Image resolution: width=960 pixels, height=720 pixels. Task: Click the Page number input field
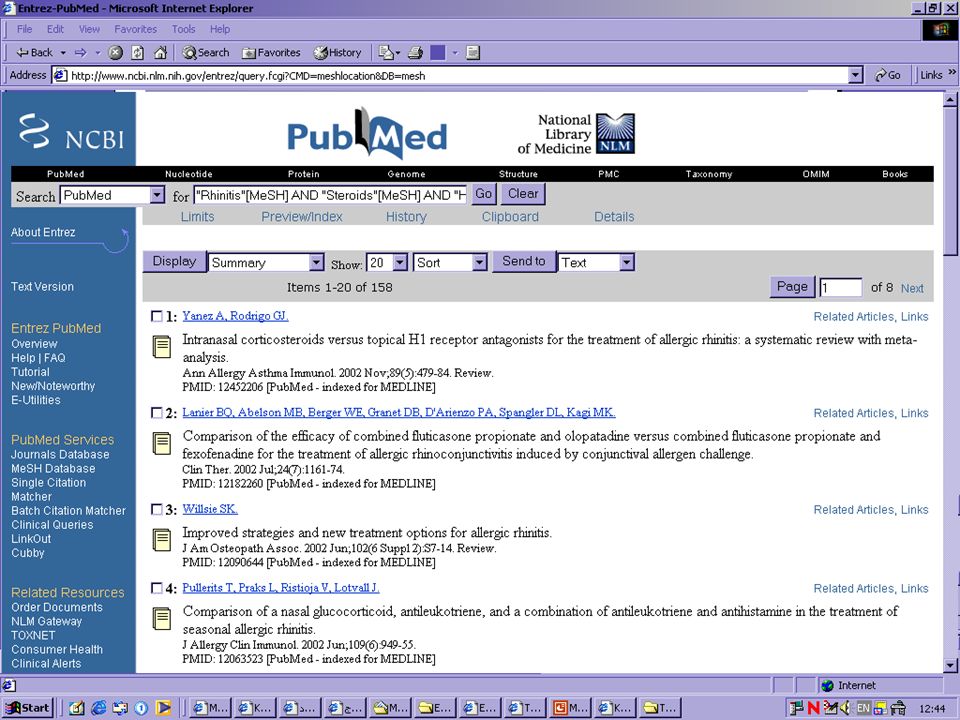841,288
